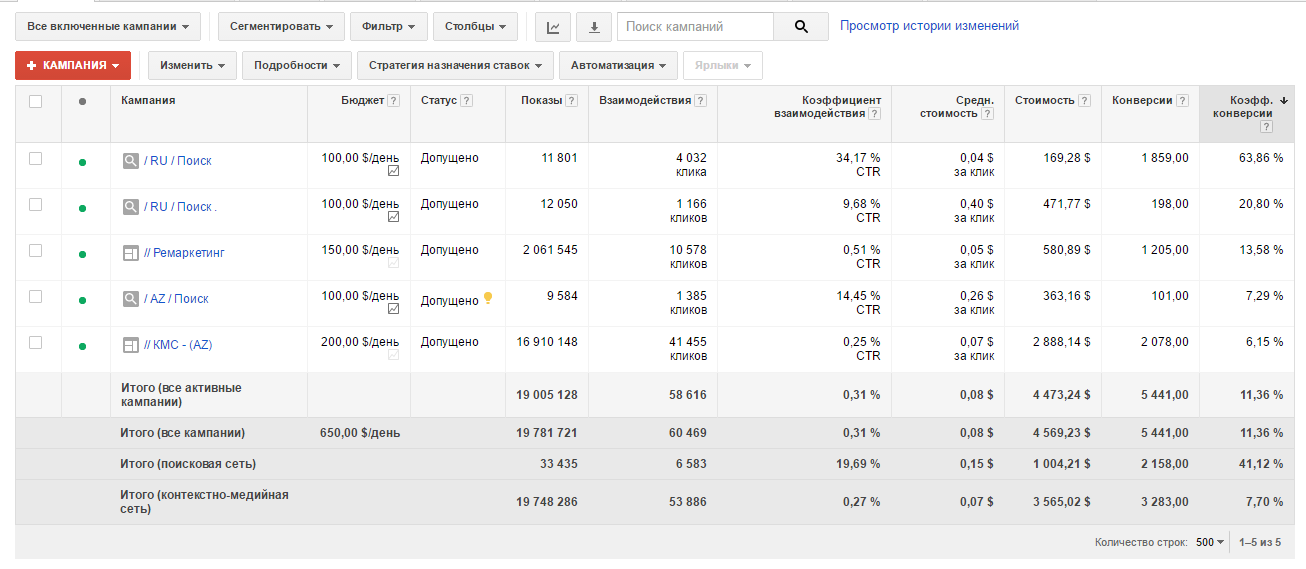Click help icon for Средн. стоимость

988,114
